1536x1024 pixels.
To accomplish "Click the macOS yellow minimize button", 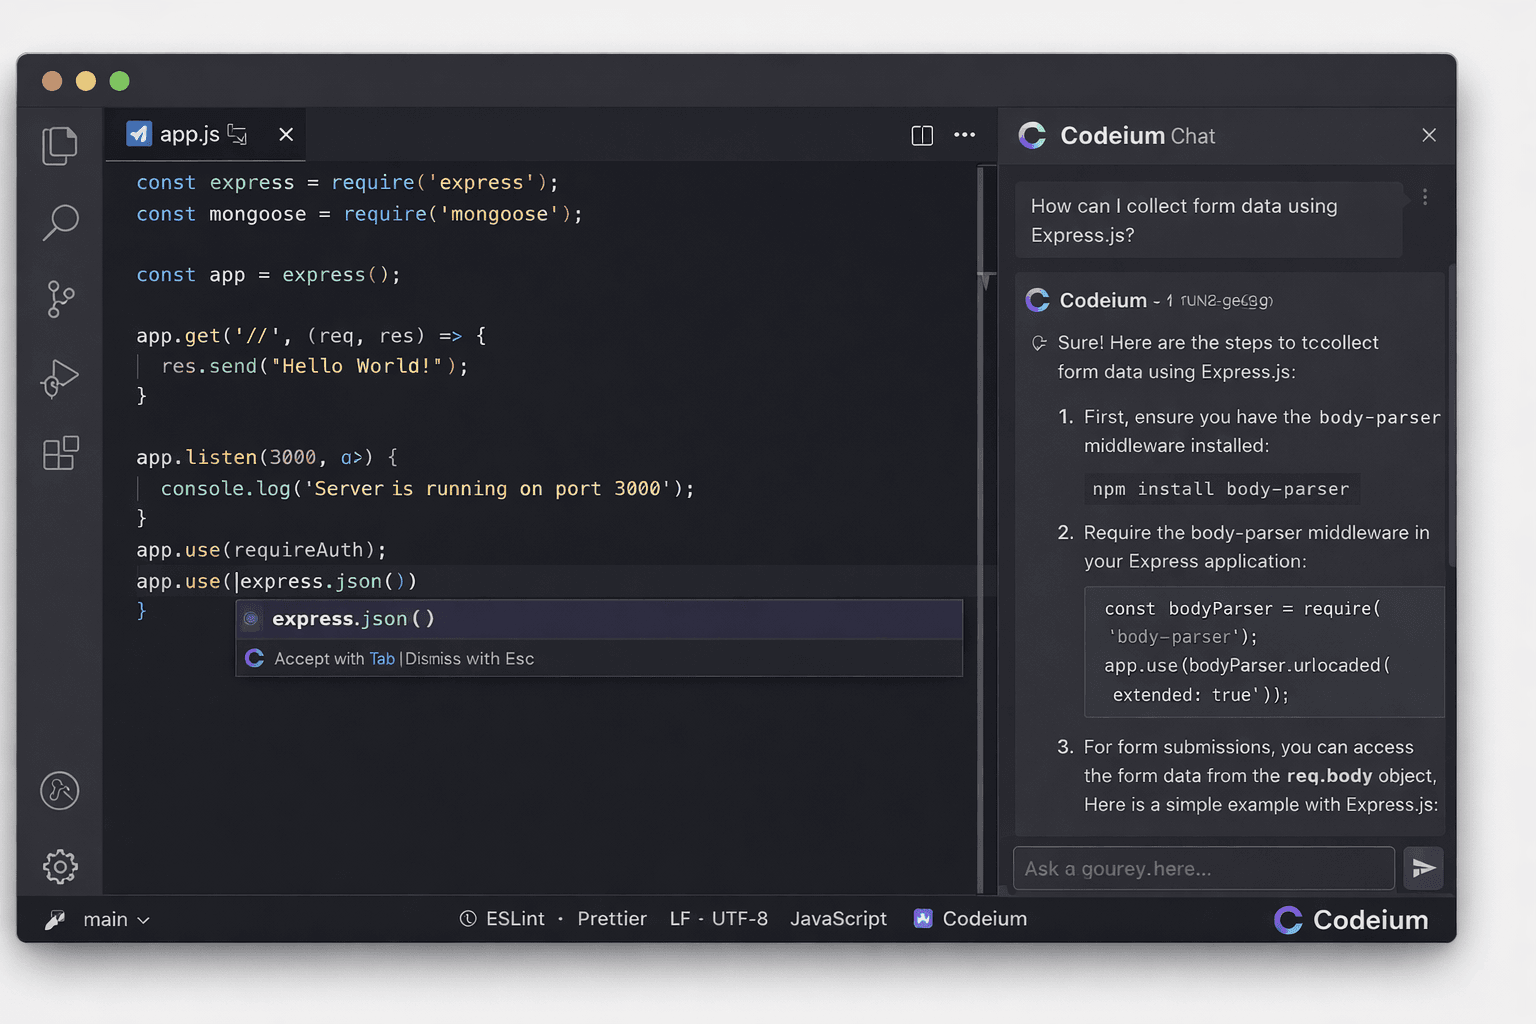I will pos(86,81).
